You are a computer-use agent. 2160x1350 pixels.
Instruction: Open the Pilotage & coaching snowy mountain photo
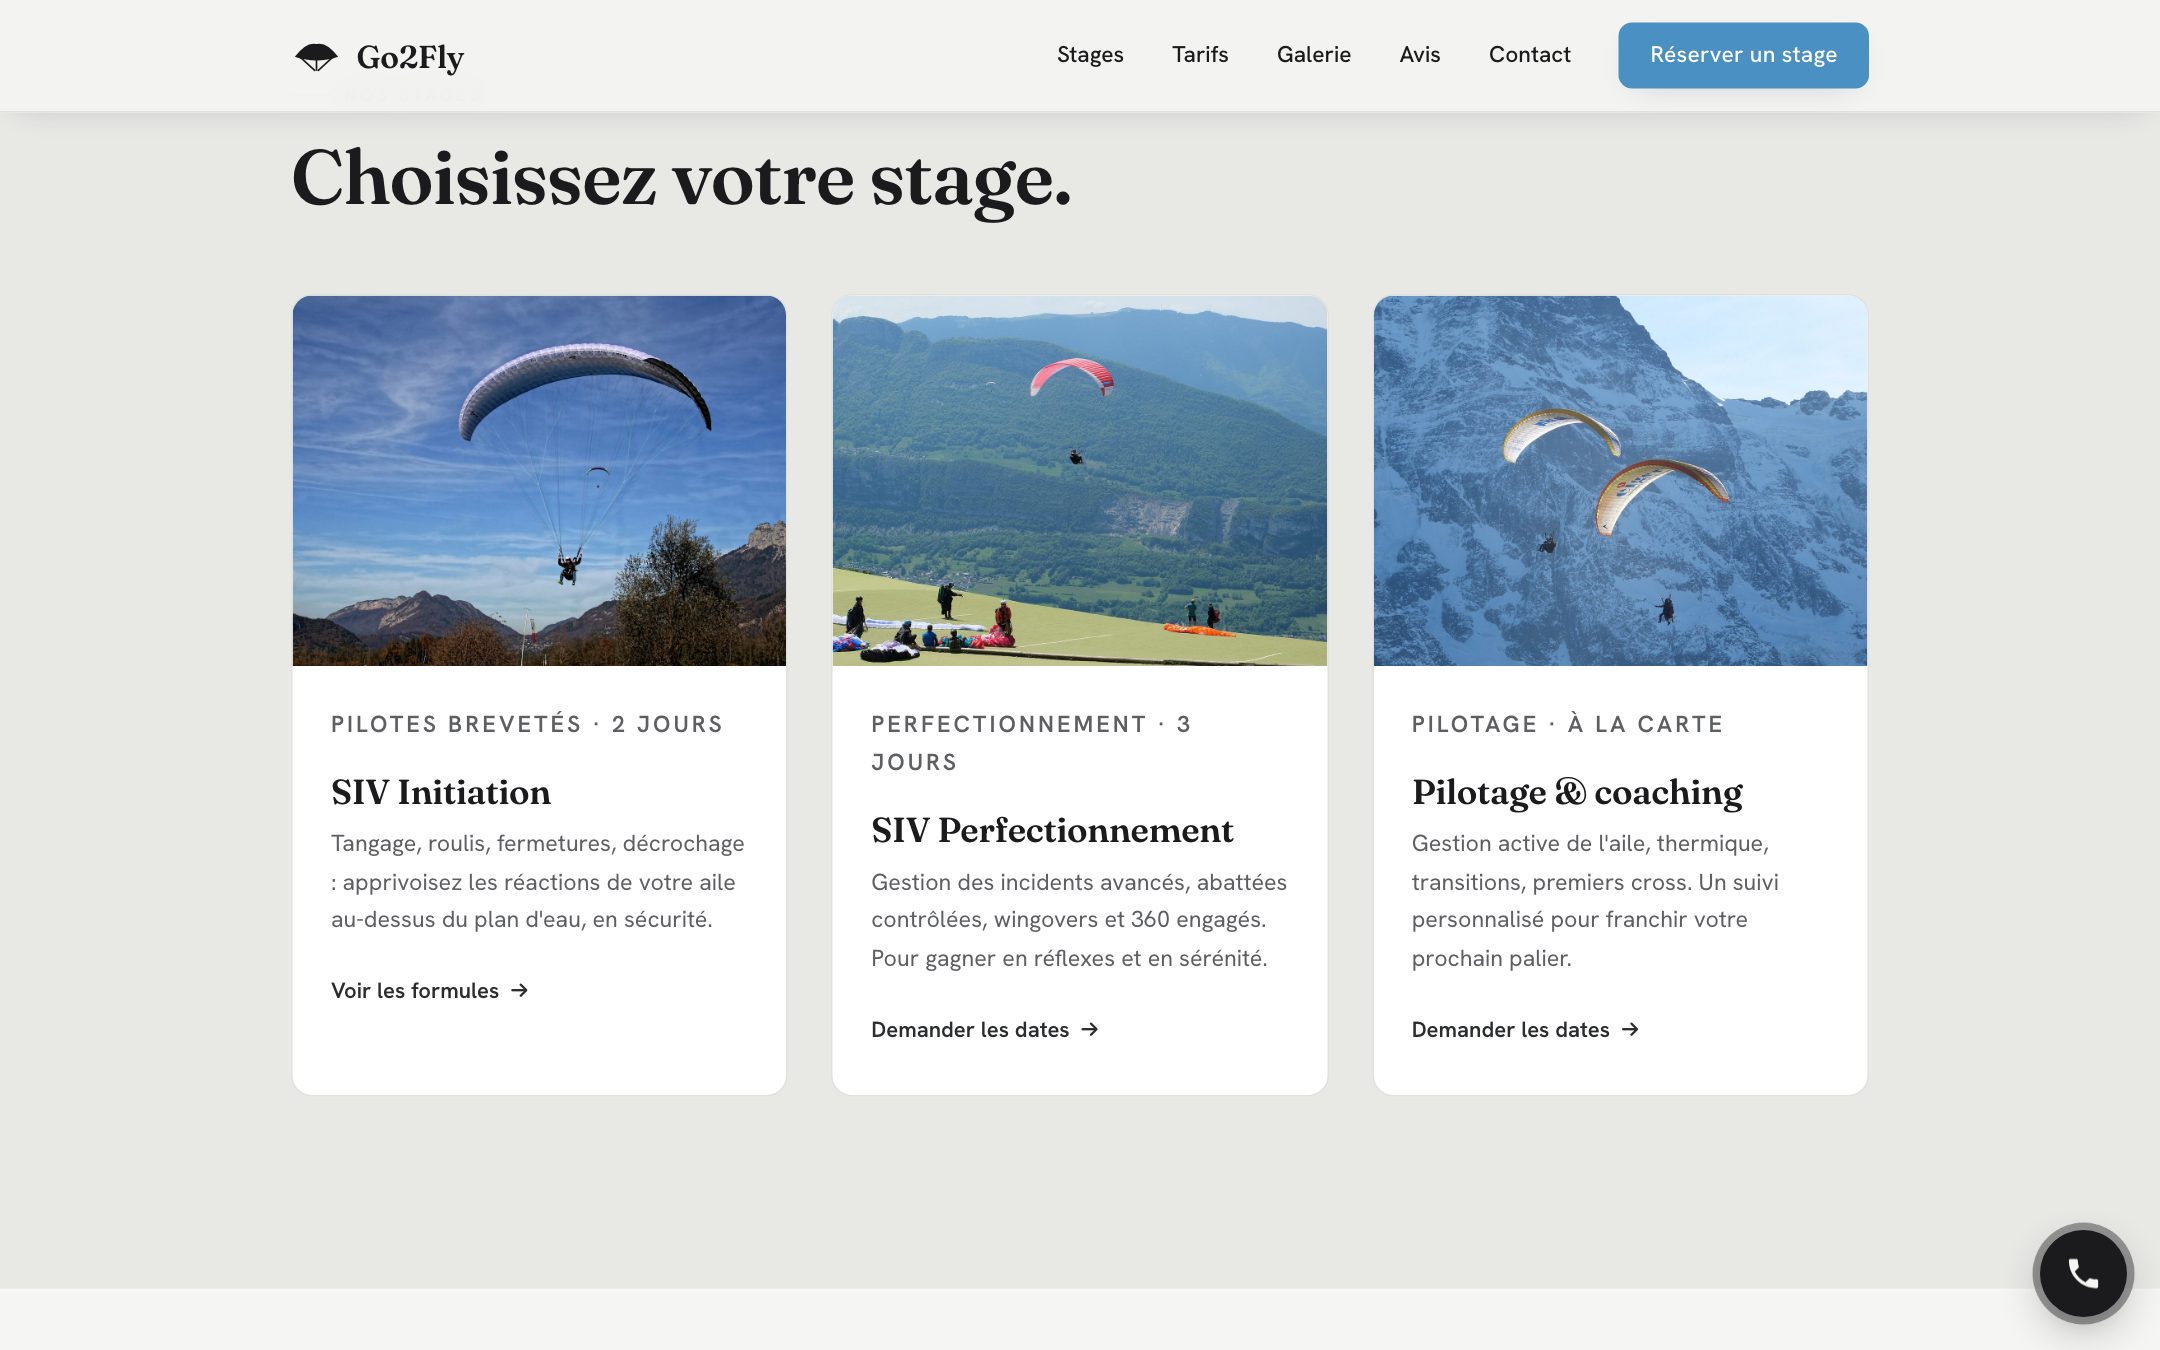[1620, 481]
